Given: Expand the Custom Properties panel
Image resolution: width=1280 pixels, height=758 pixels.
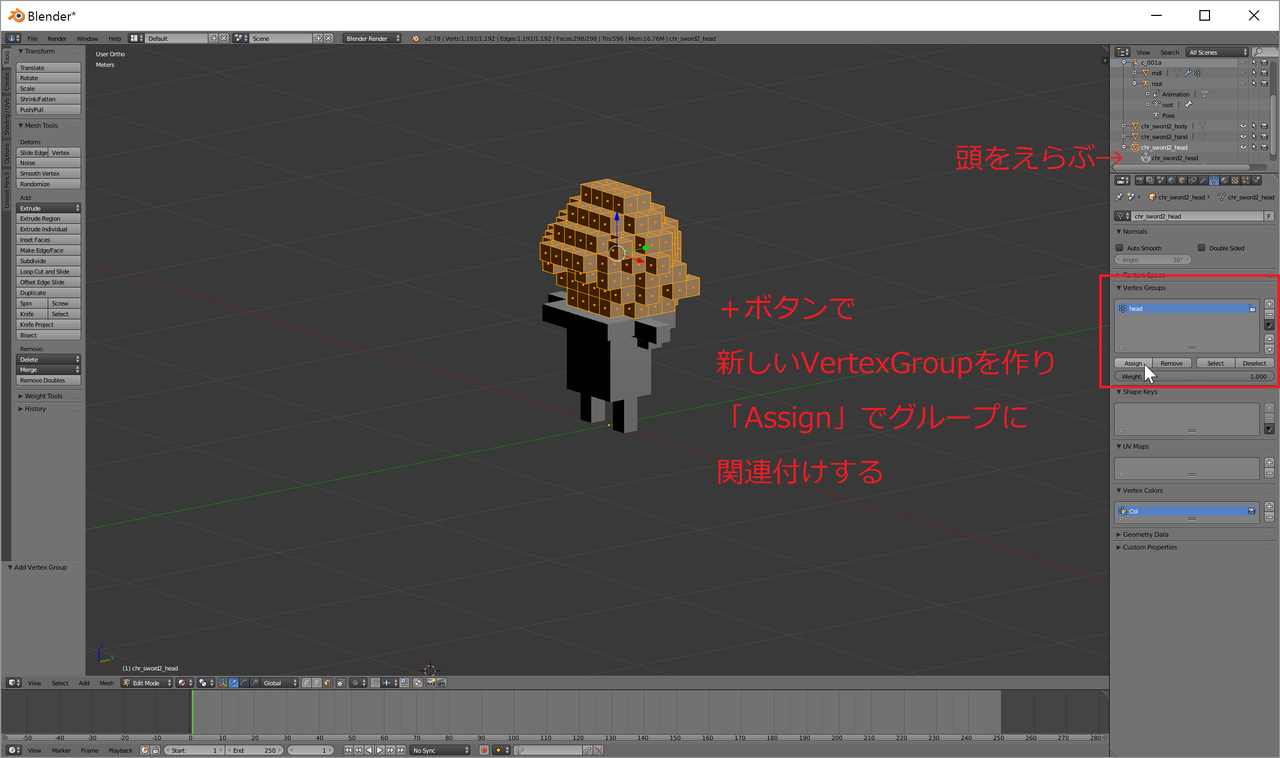Looking at the screenshot, I should click(1149, 547).
